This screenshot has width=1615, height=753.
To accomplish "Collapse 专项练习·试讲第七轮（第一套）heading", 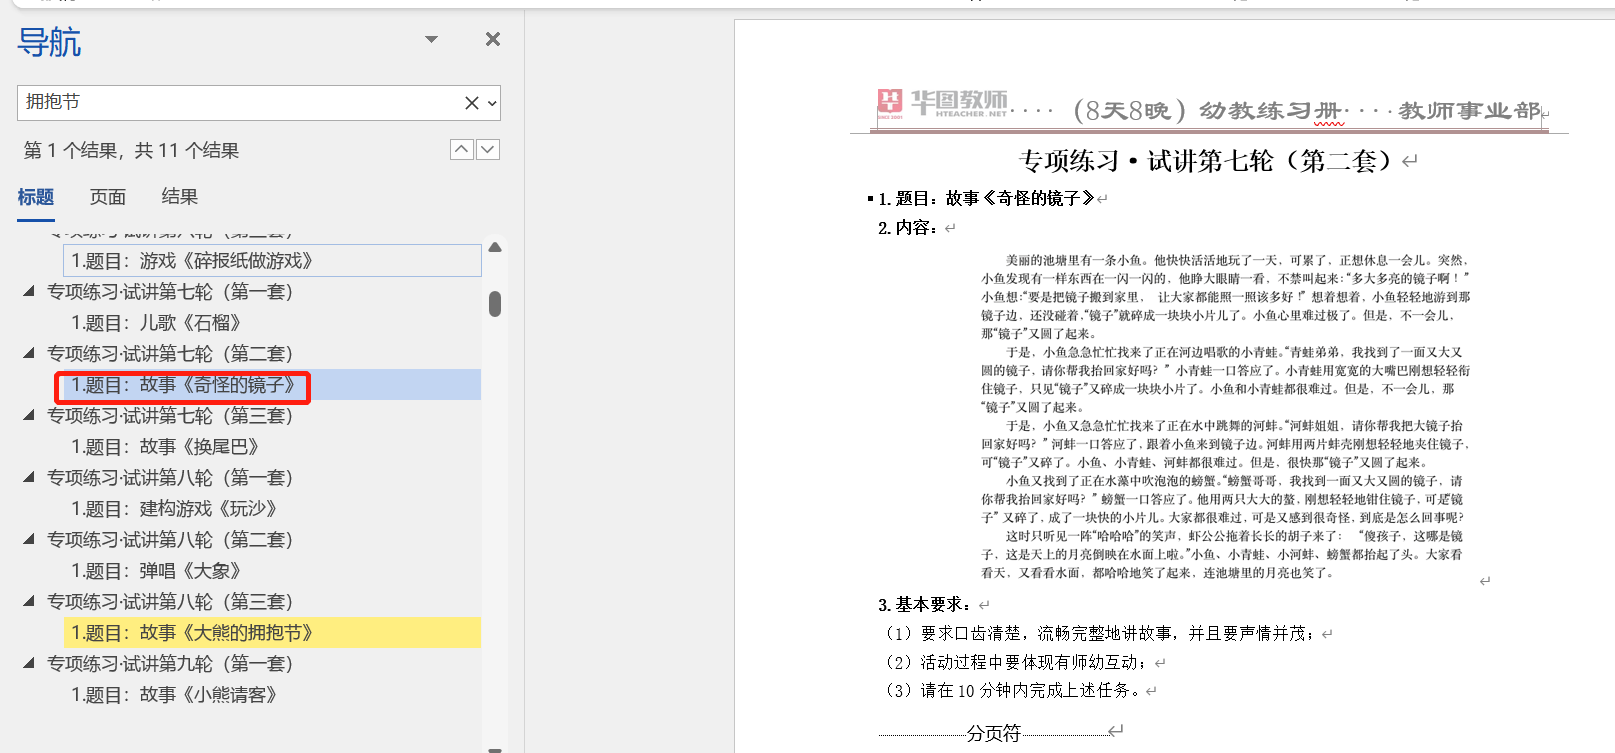I will pos(29,291).
